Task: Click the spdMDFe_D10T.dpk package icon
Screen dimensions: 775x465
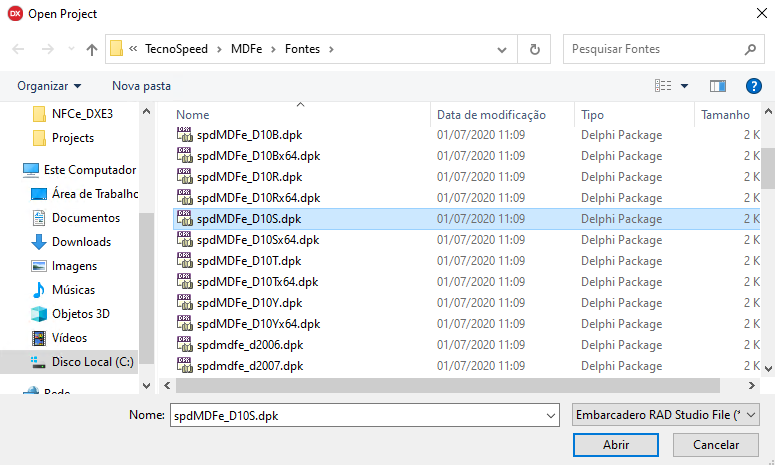Action: coord(184,261)
